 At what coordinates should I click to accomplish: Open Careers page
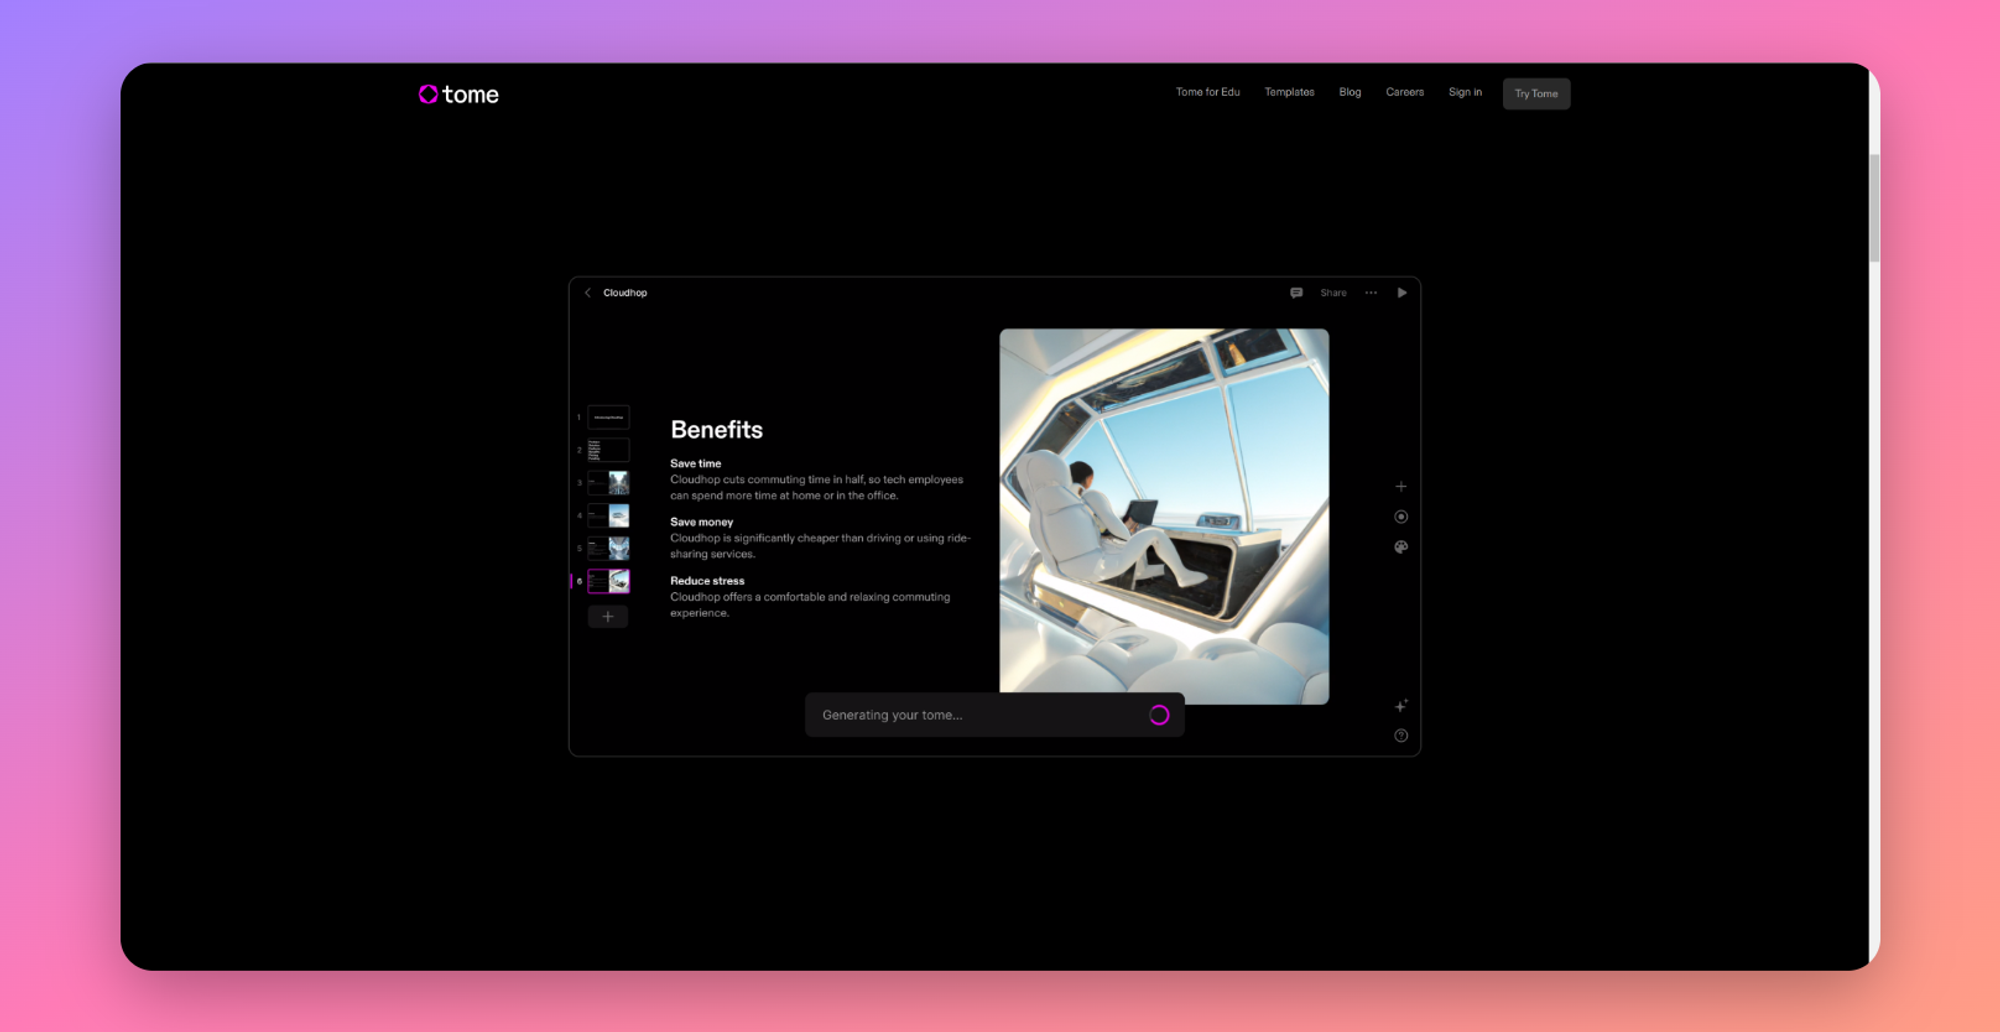(1404, 92)
